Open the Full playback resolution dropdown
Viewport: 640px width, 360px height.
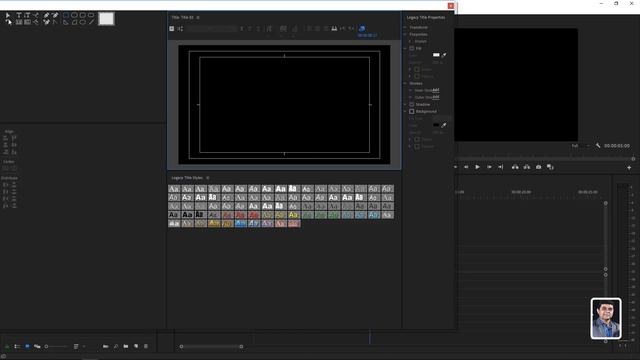(580, 146)
